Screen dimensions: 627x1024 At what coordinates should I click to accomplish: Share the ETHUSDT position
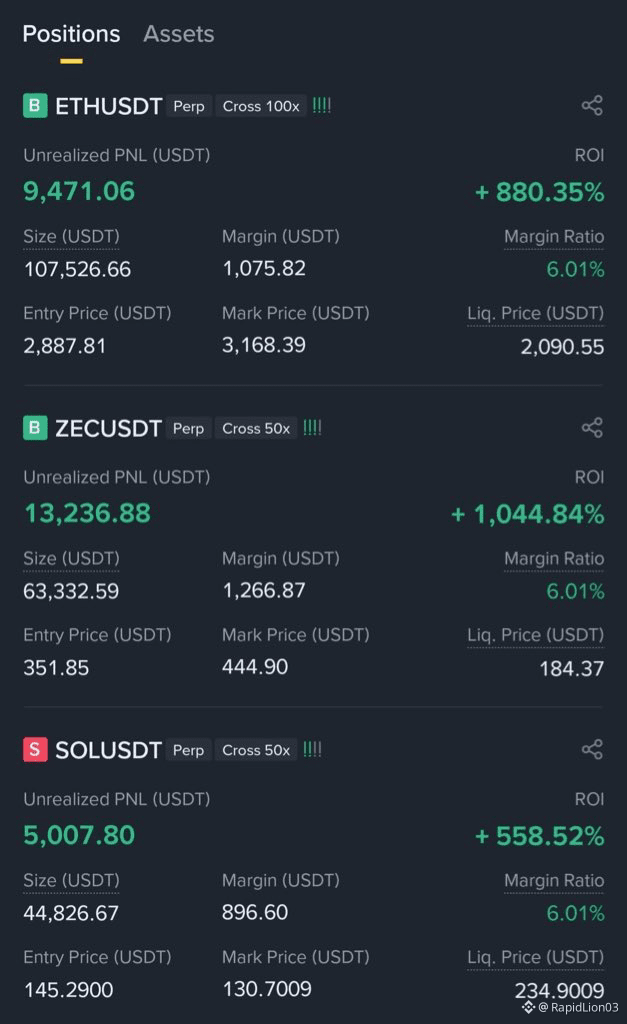coord(592,106)
